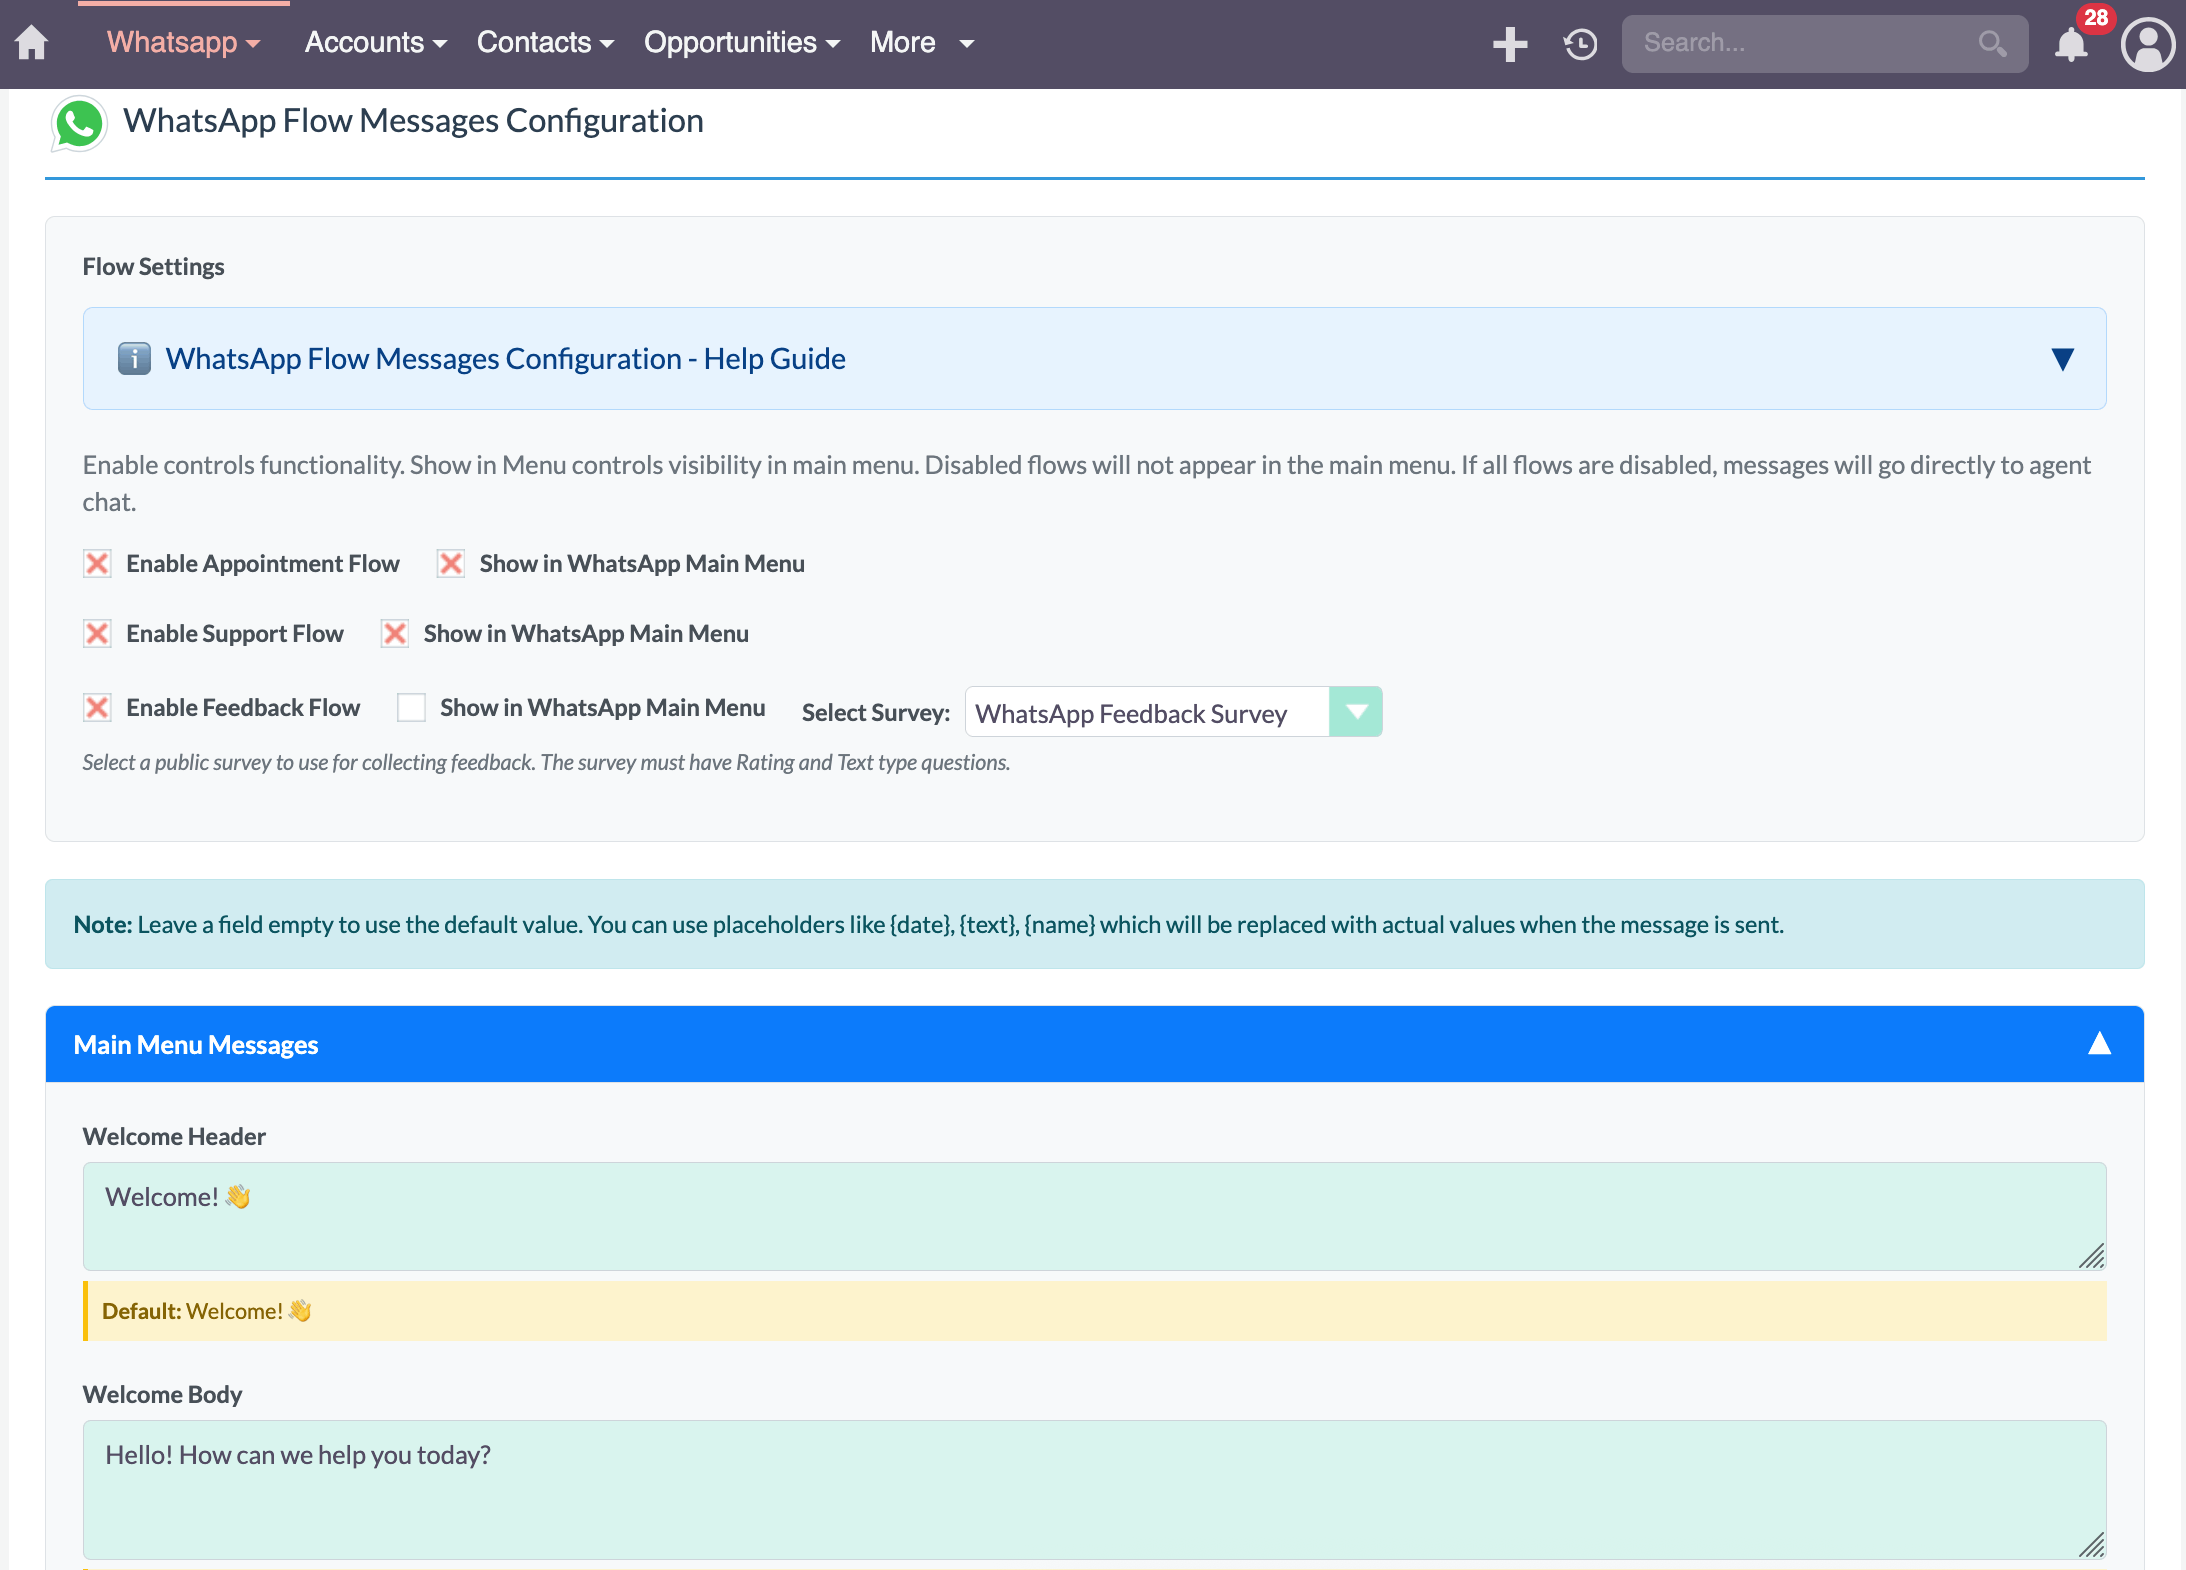
Task: Open the Select Survey dropdown
Action: tap(1356, 712)
